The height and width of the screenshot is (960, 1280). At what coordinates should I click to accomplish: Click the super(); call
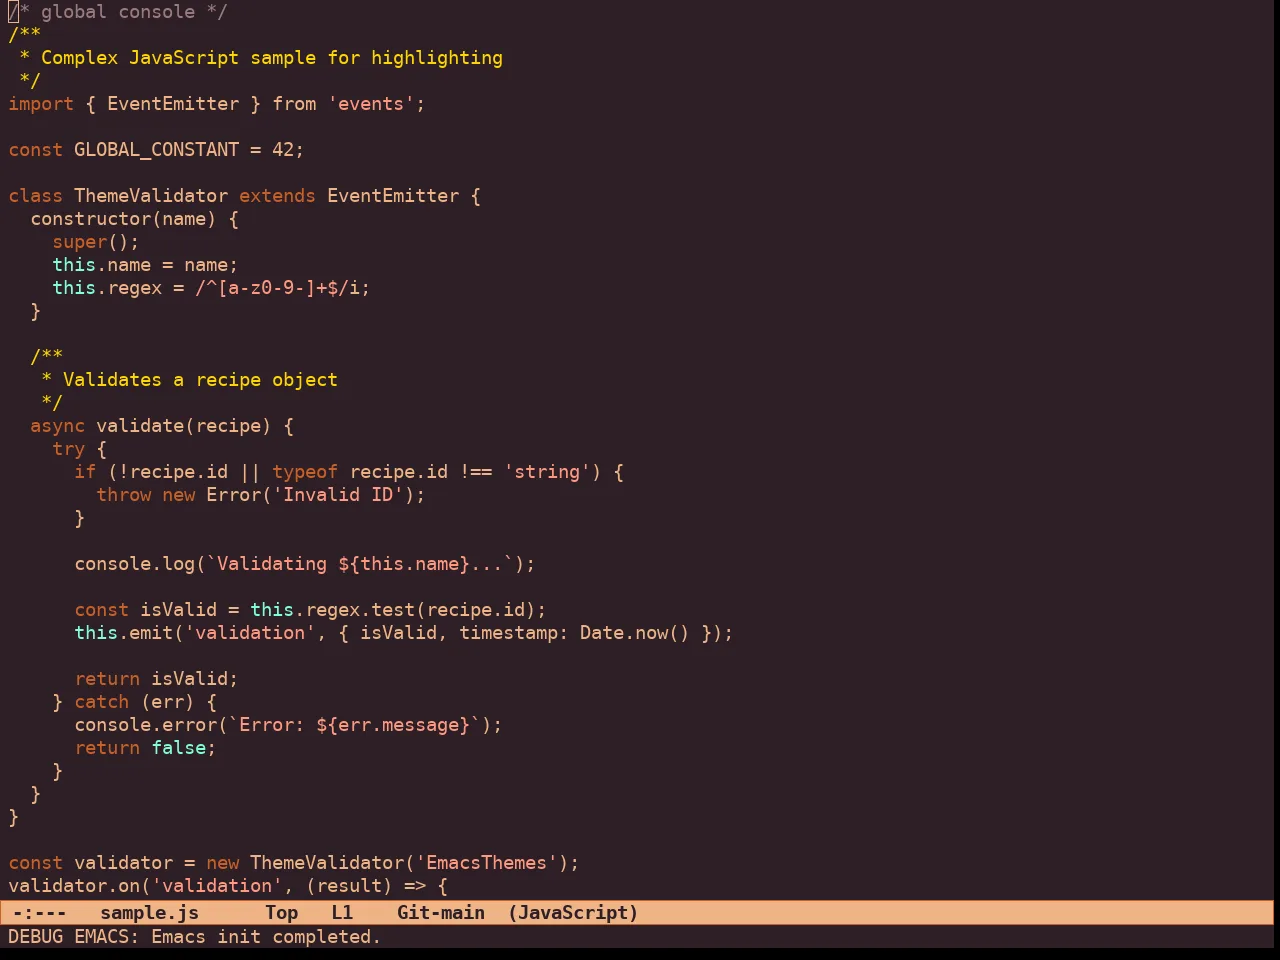coord(96,242)
